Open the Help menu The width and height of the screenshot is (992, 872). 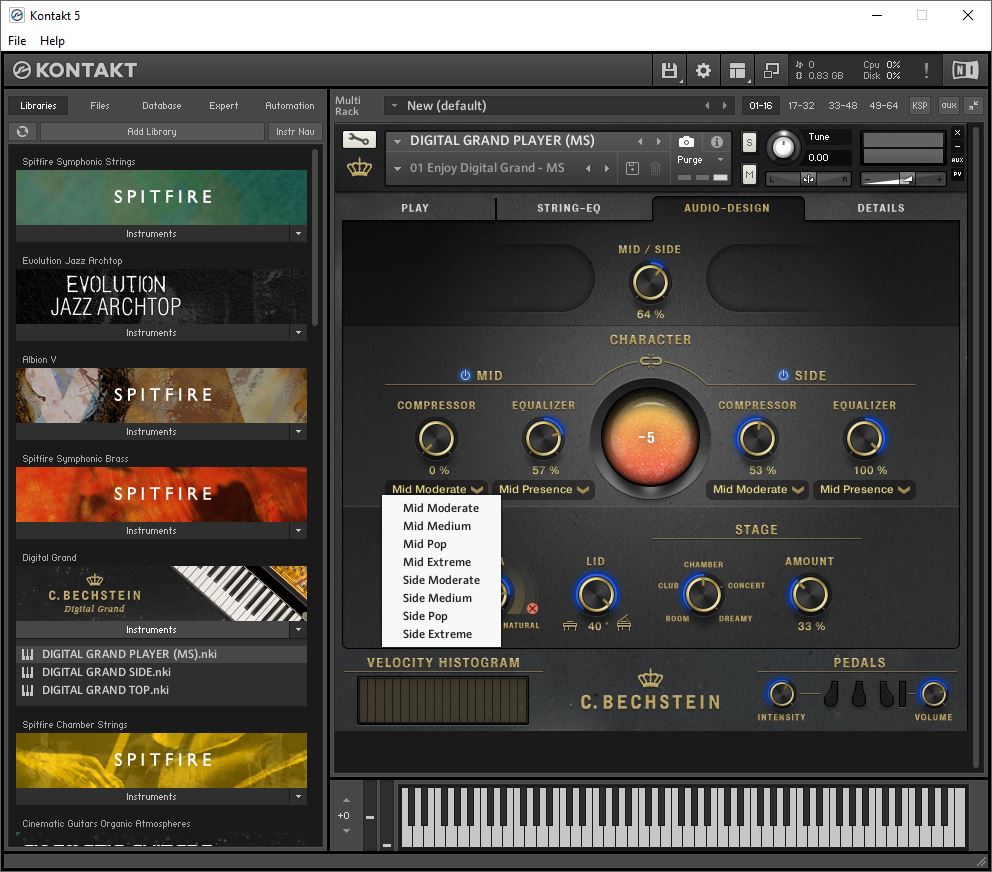pos(52,40)
